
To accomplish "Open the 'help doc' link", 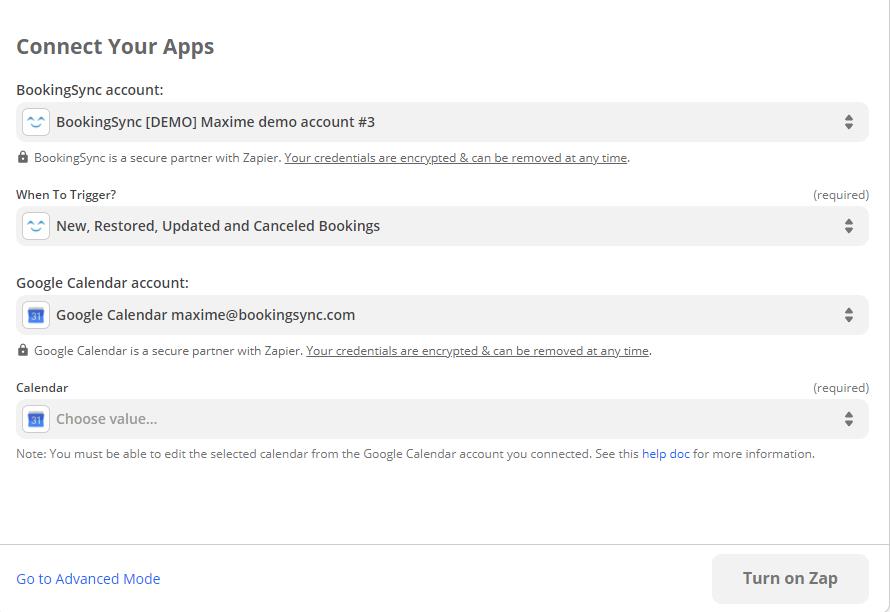I will 665,454.
